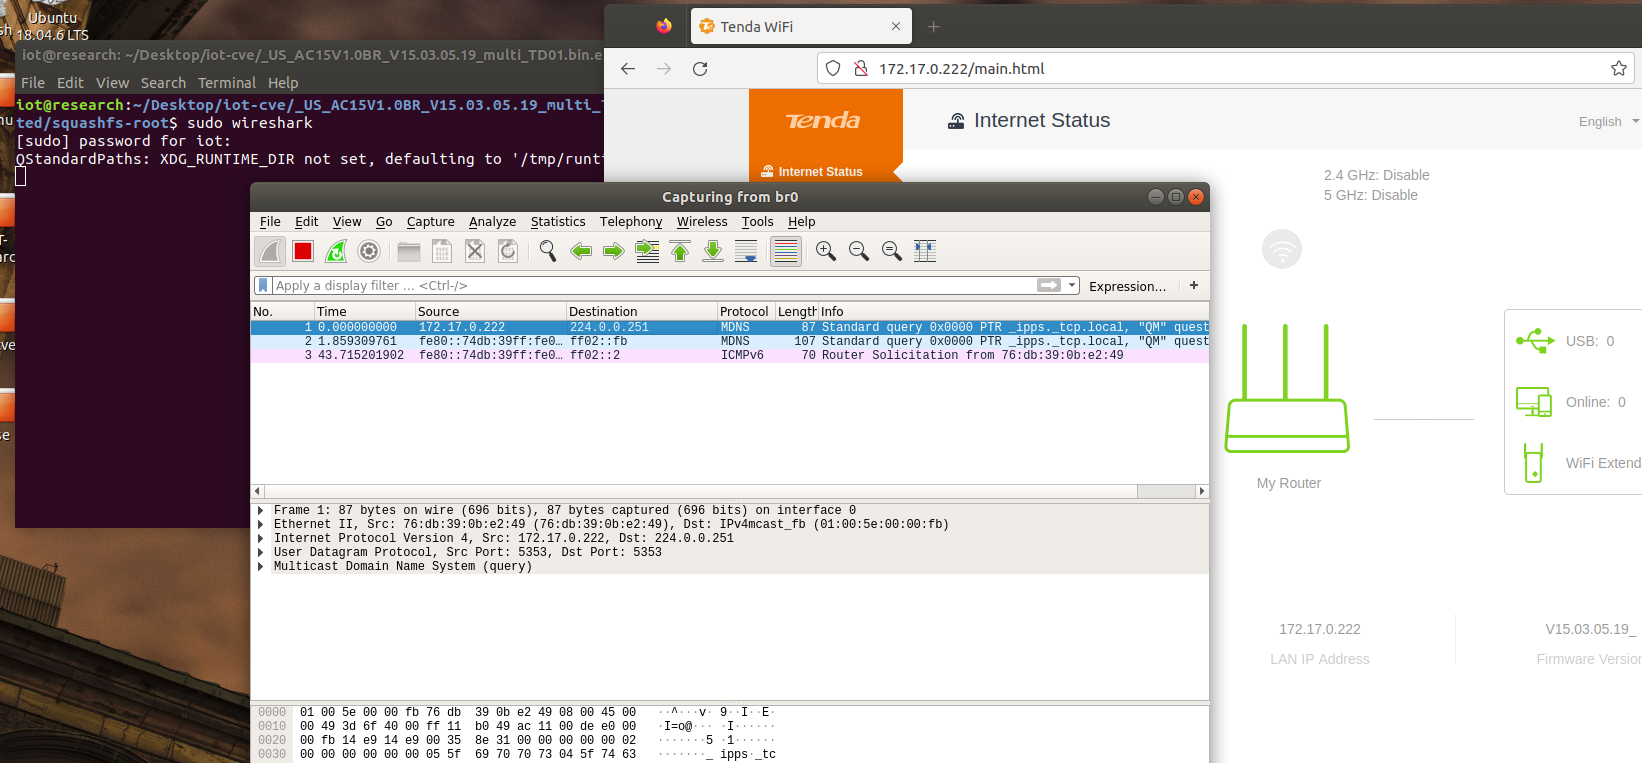
Task: Click display filter bookmark icon
Action: [x=263, y=285]
